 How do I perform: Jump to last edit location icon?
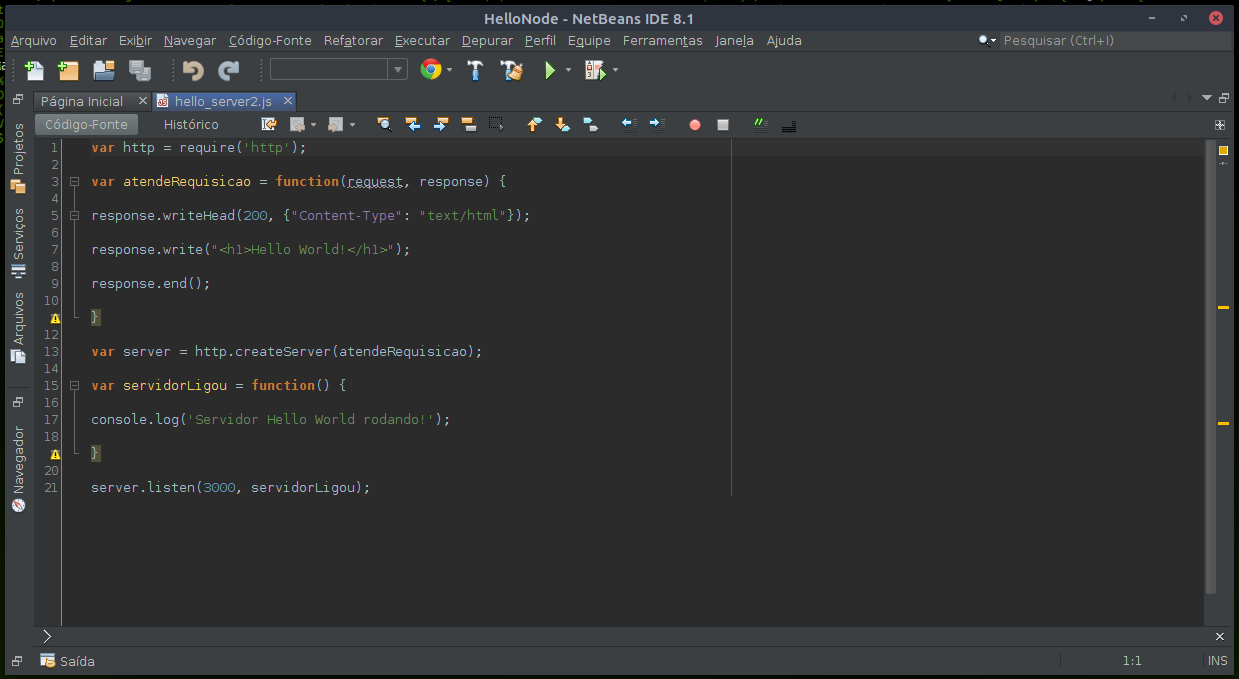pos(268,124)
